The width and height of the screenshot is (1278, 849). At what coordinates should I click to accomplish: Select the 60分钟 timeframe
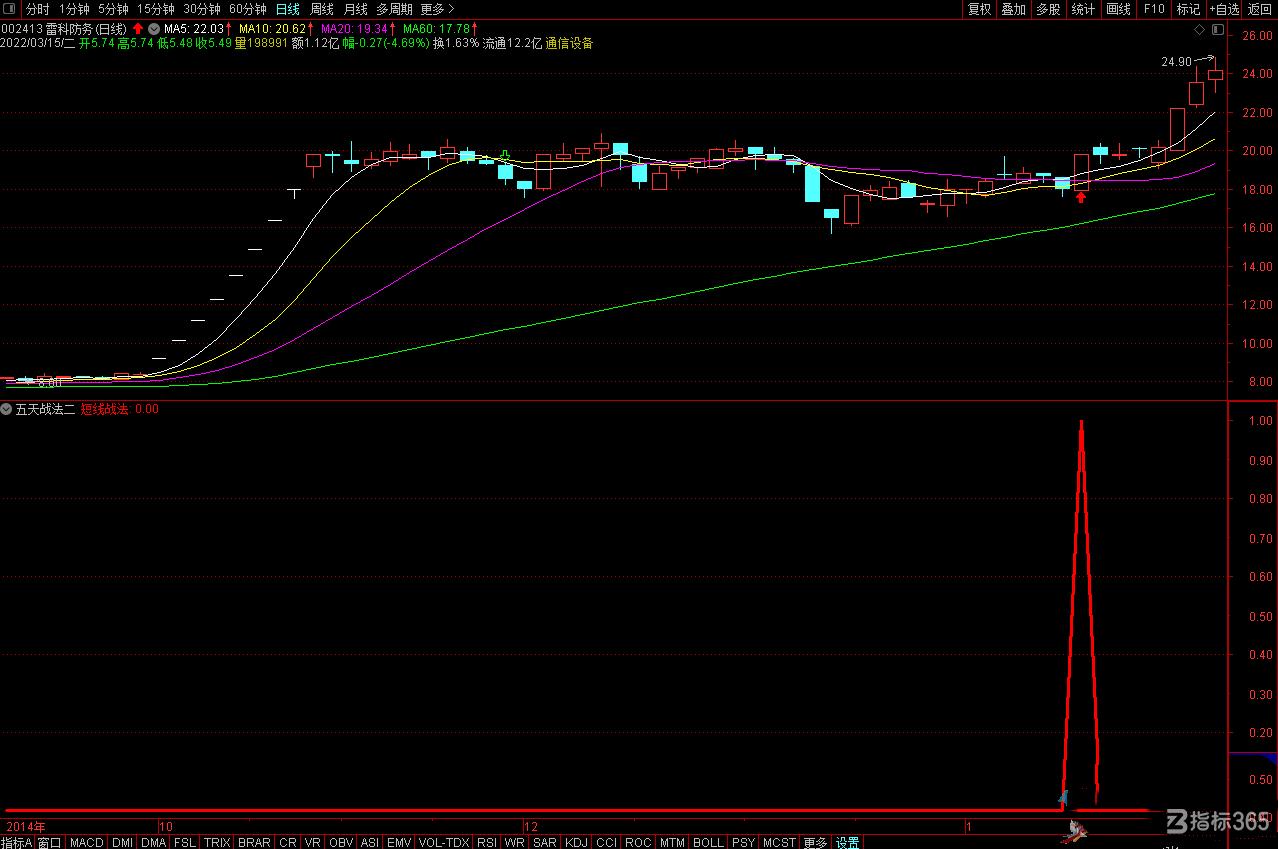point(247,9)
